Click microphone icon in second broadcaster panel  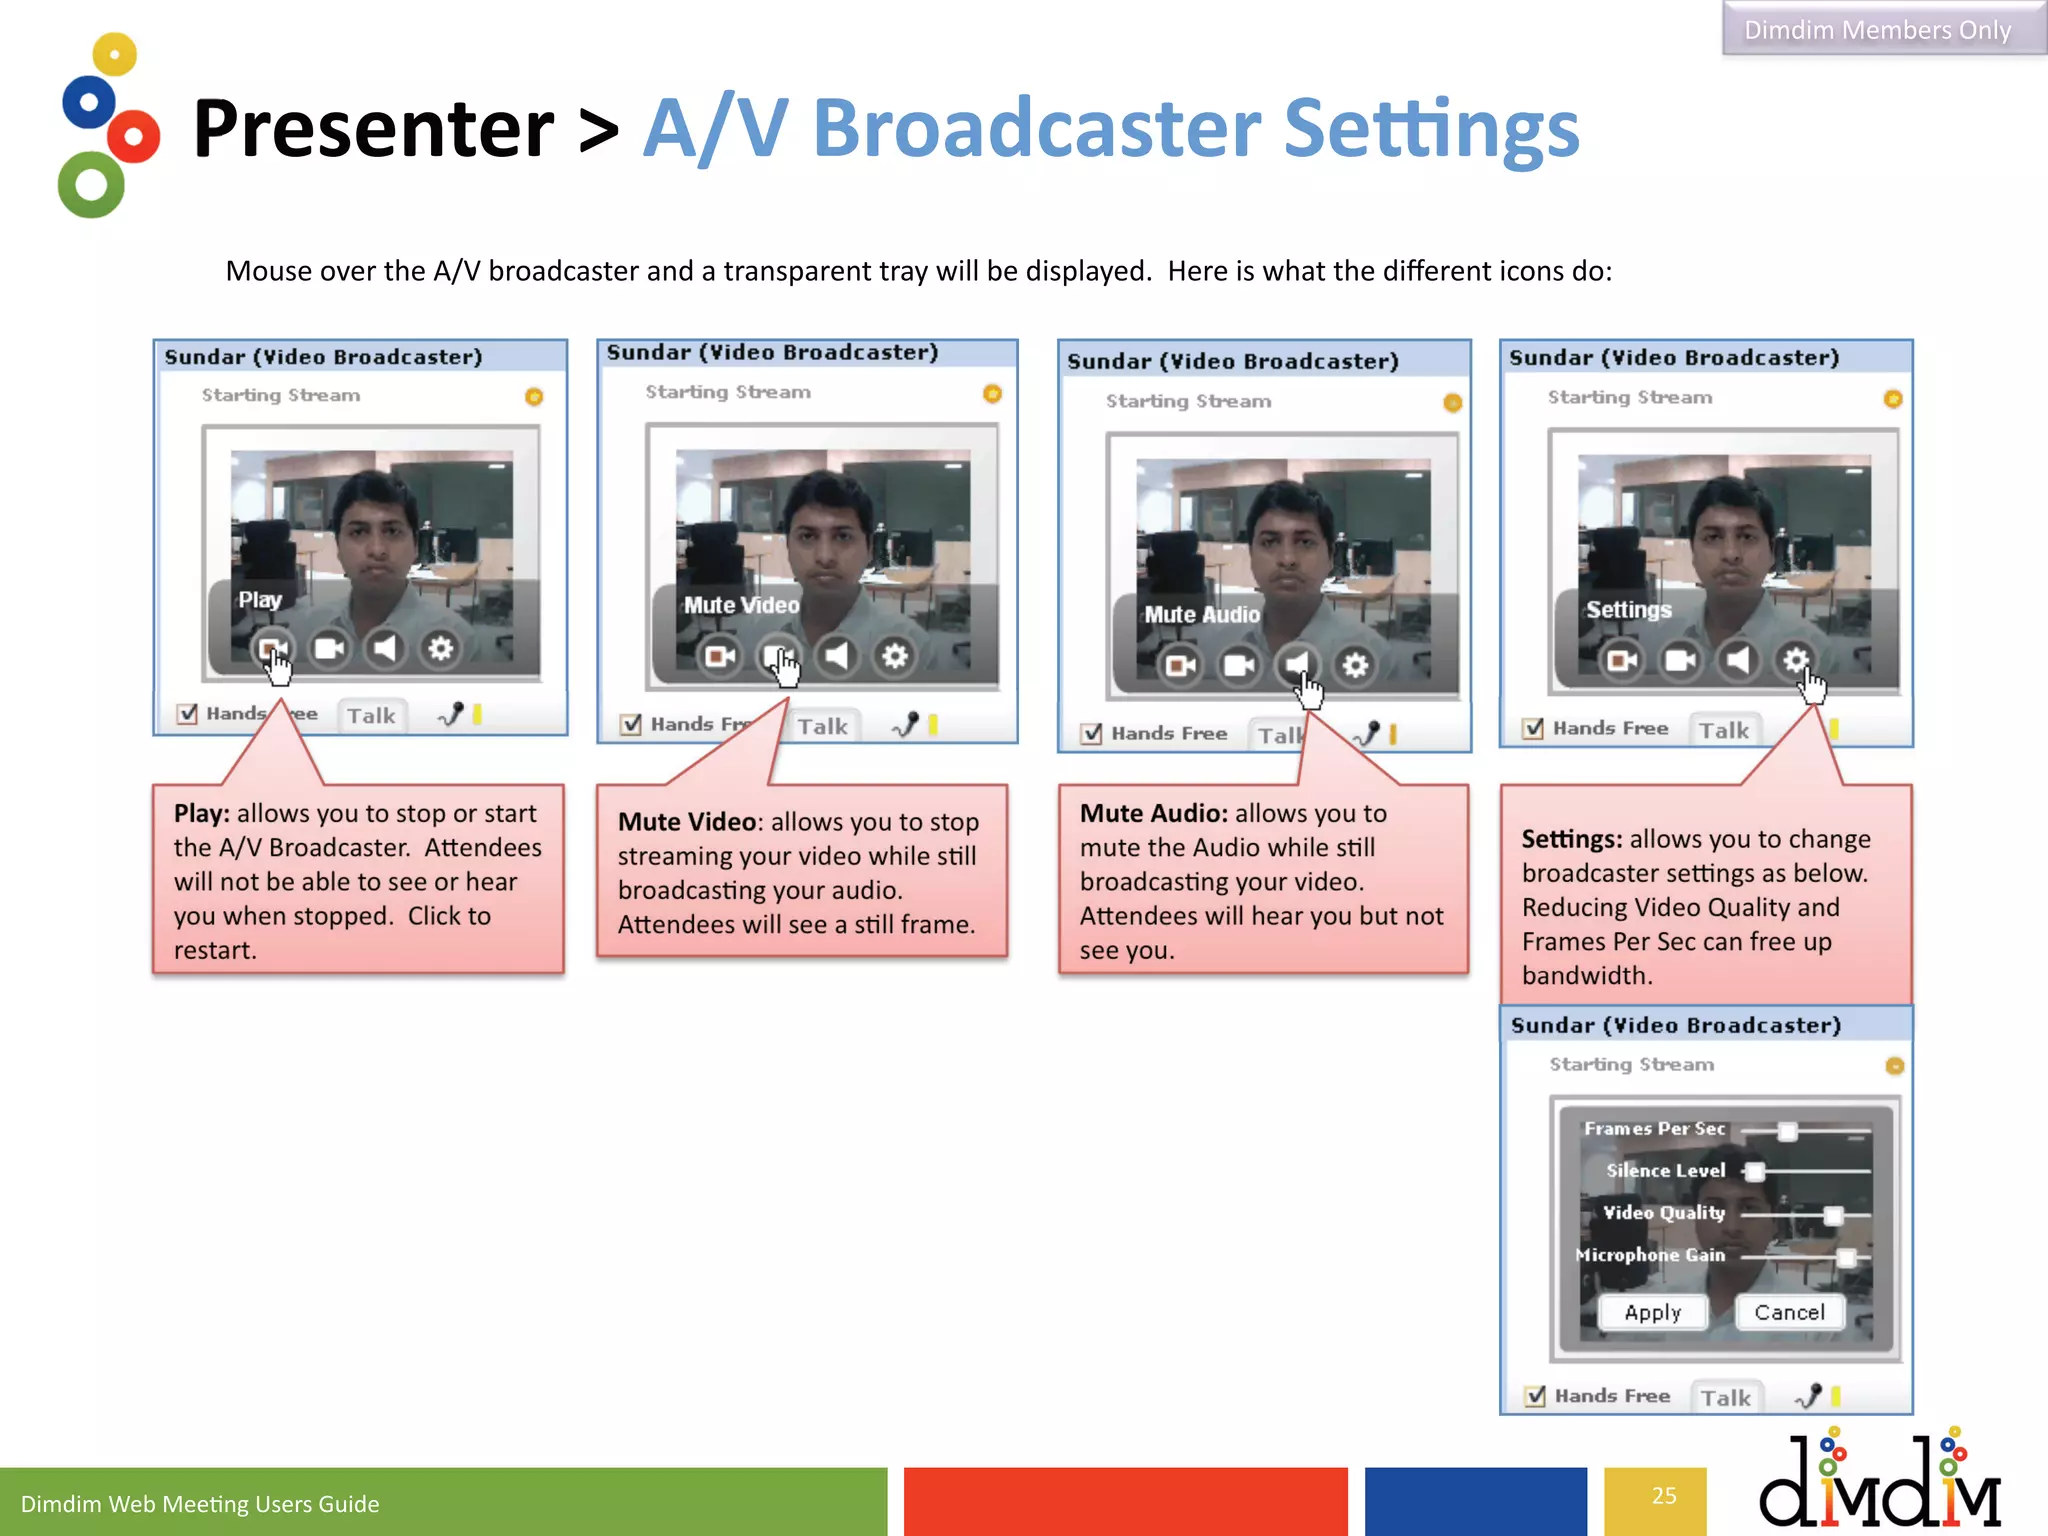(906, 724)
